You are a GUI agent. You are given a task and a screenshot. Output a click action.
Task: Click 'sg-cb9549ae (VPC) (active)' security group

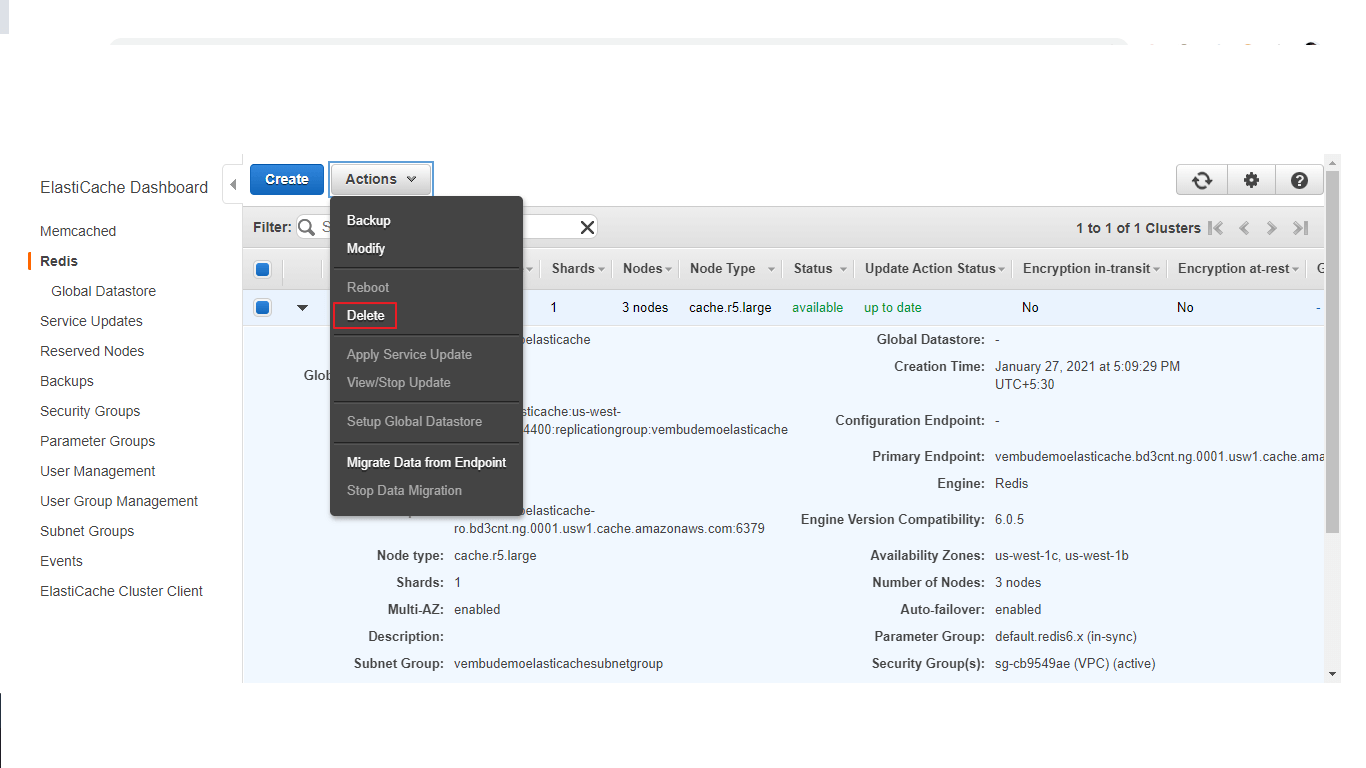click(1075, 663)
